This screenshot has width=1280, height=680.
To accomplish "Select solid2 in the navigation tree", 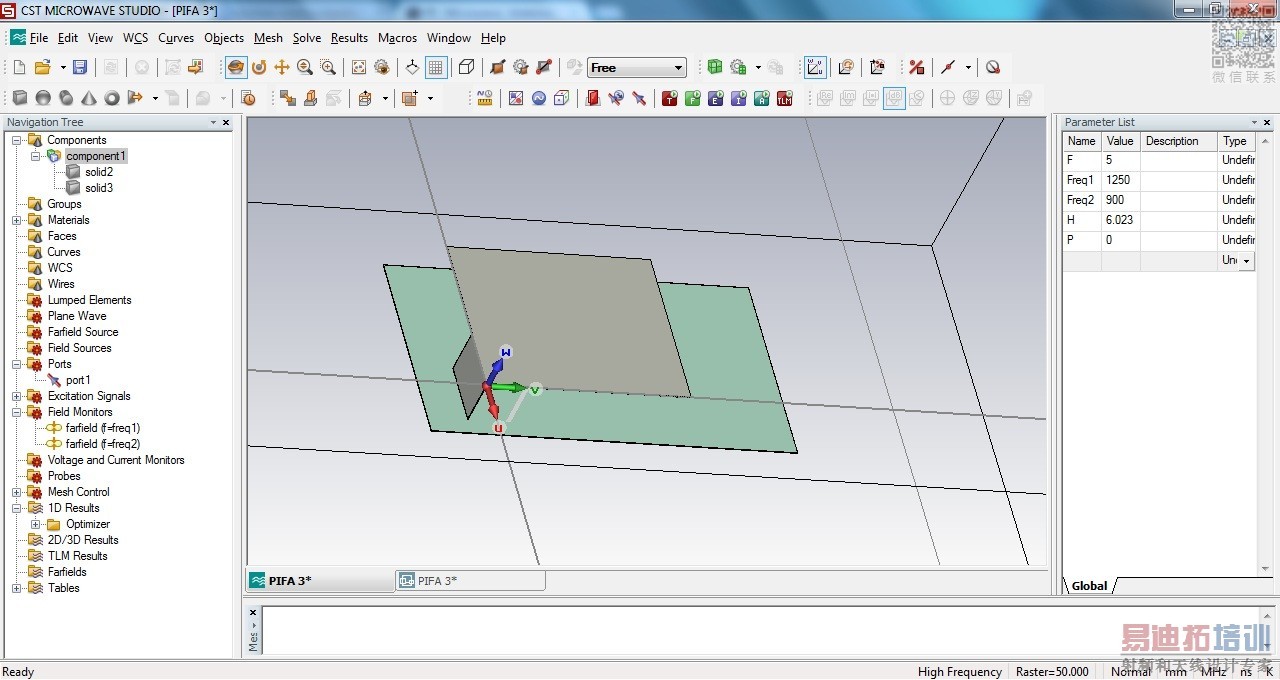I will (x=98, y=172).
